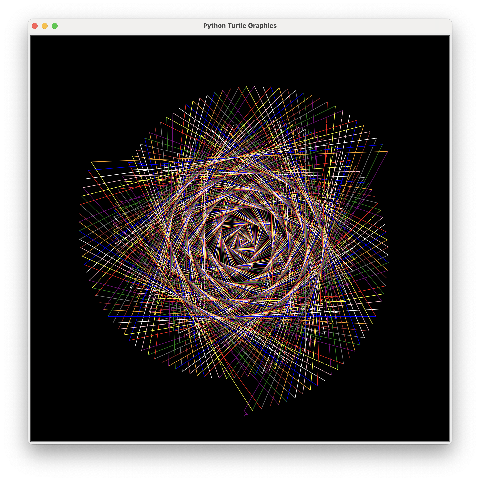Close the Python Turtle Graphics window

click(x=35, y=26)
